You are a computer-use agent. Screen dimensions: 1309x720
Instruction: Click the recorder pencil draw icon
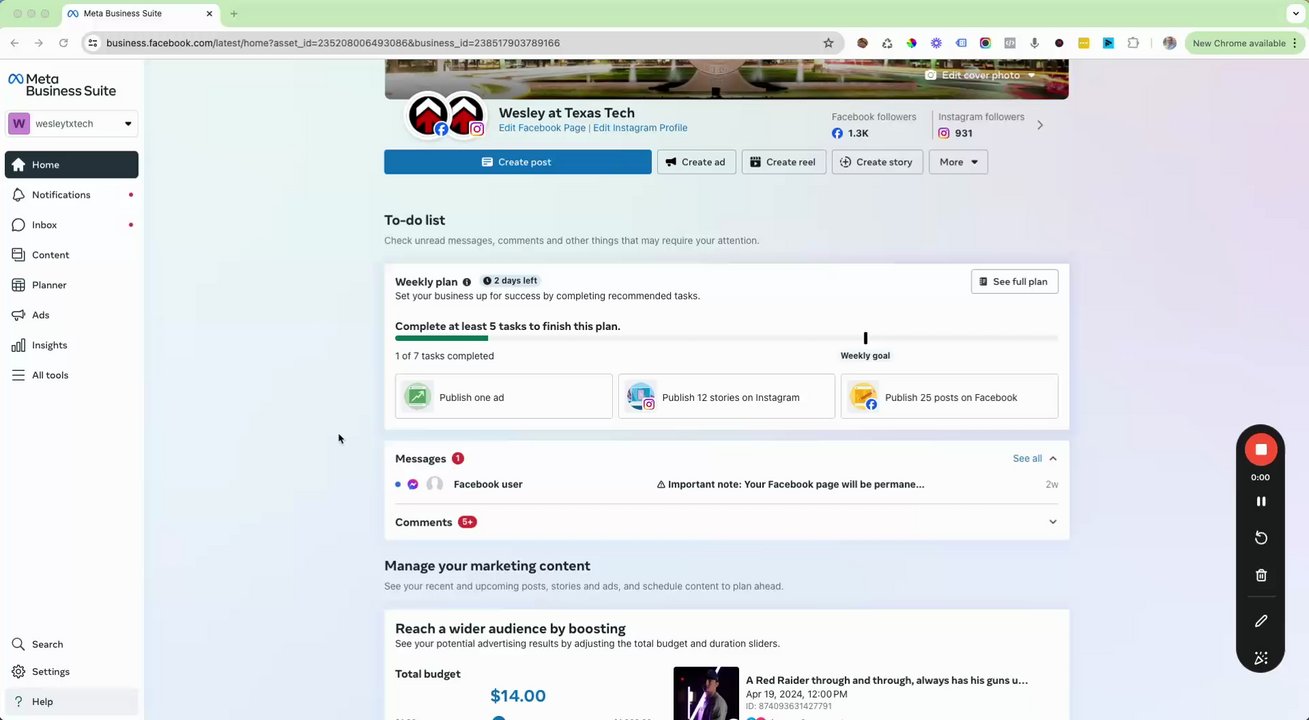click(1261, 621)
